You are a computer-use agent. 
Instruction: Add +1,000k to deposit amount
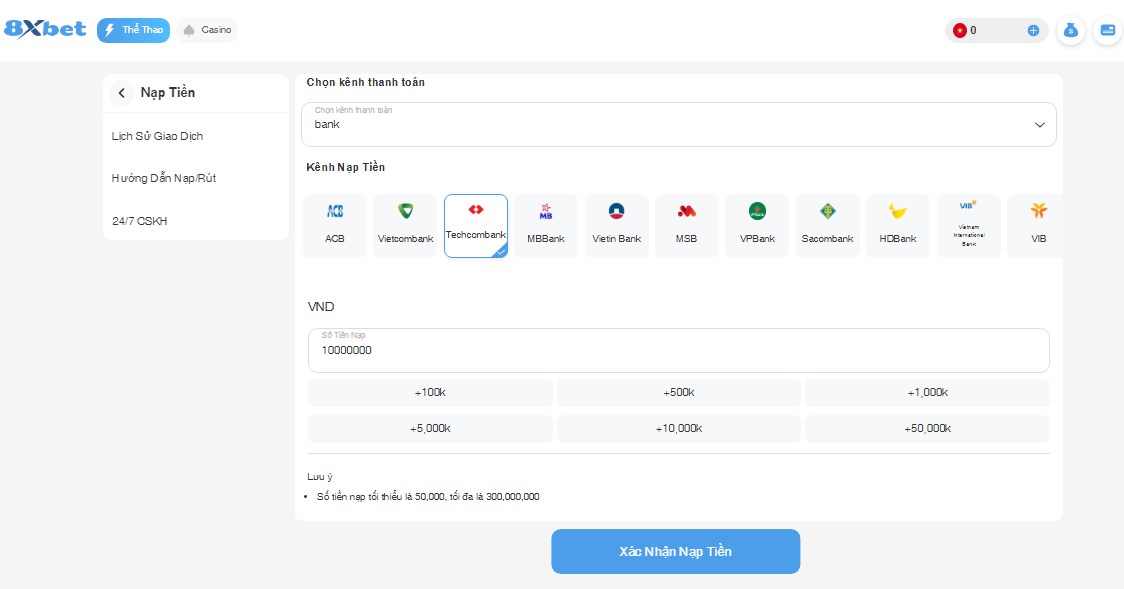coord(928,393)
